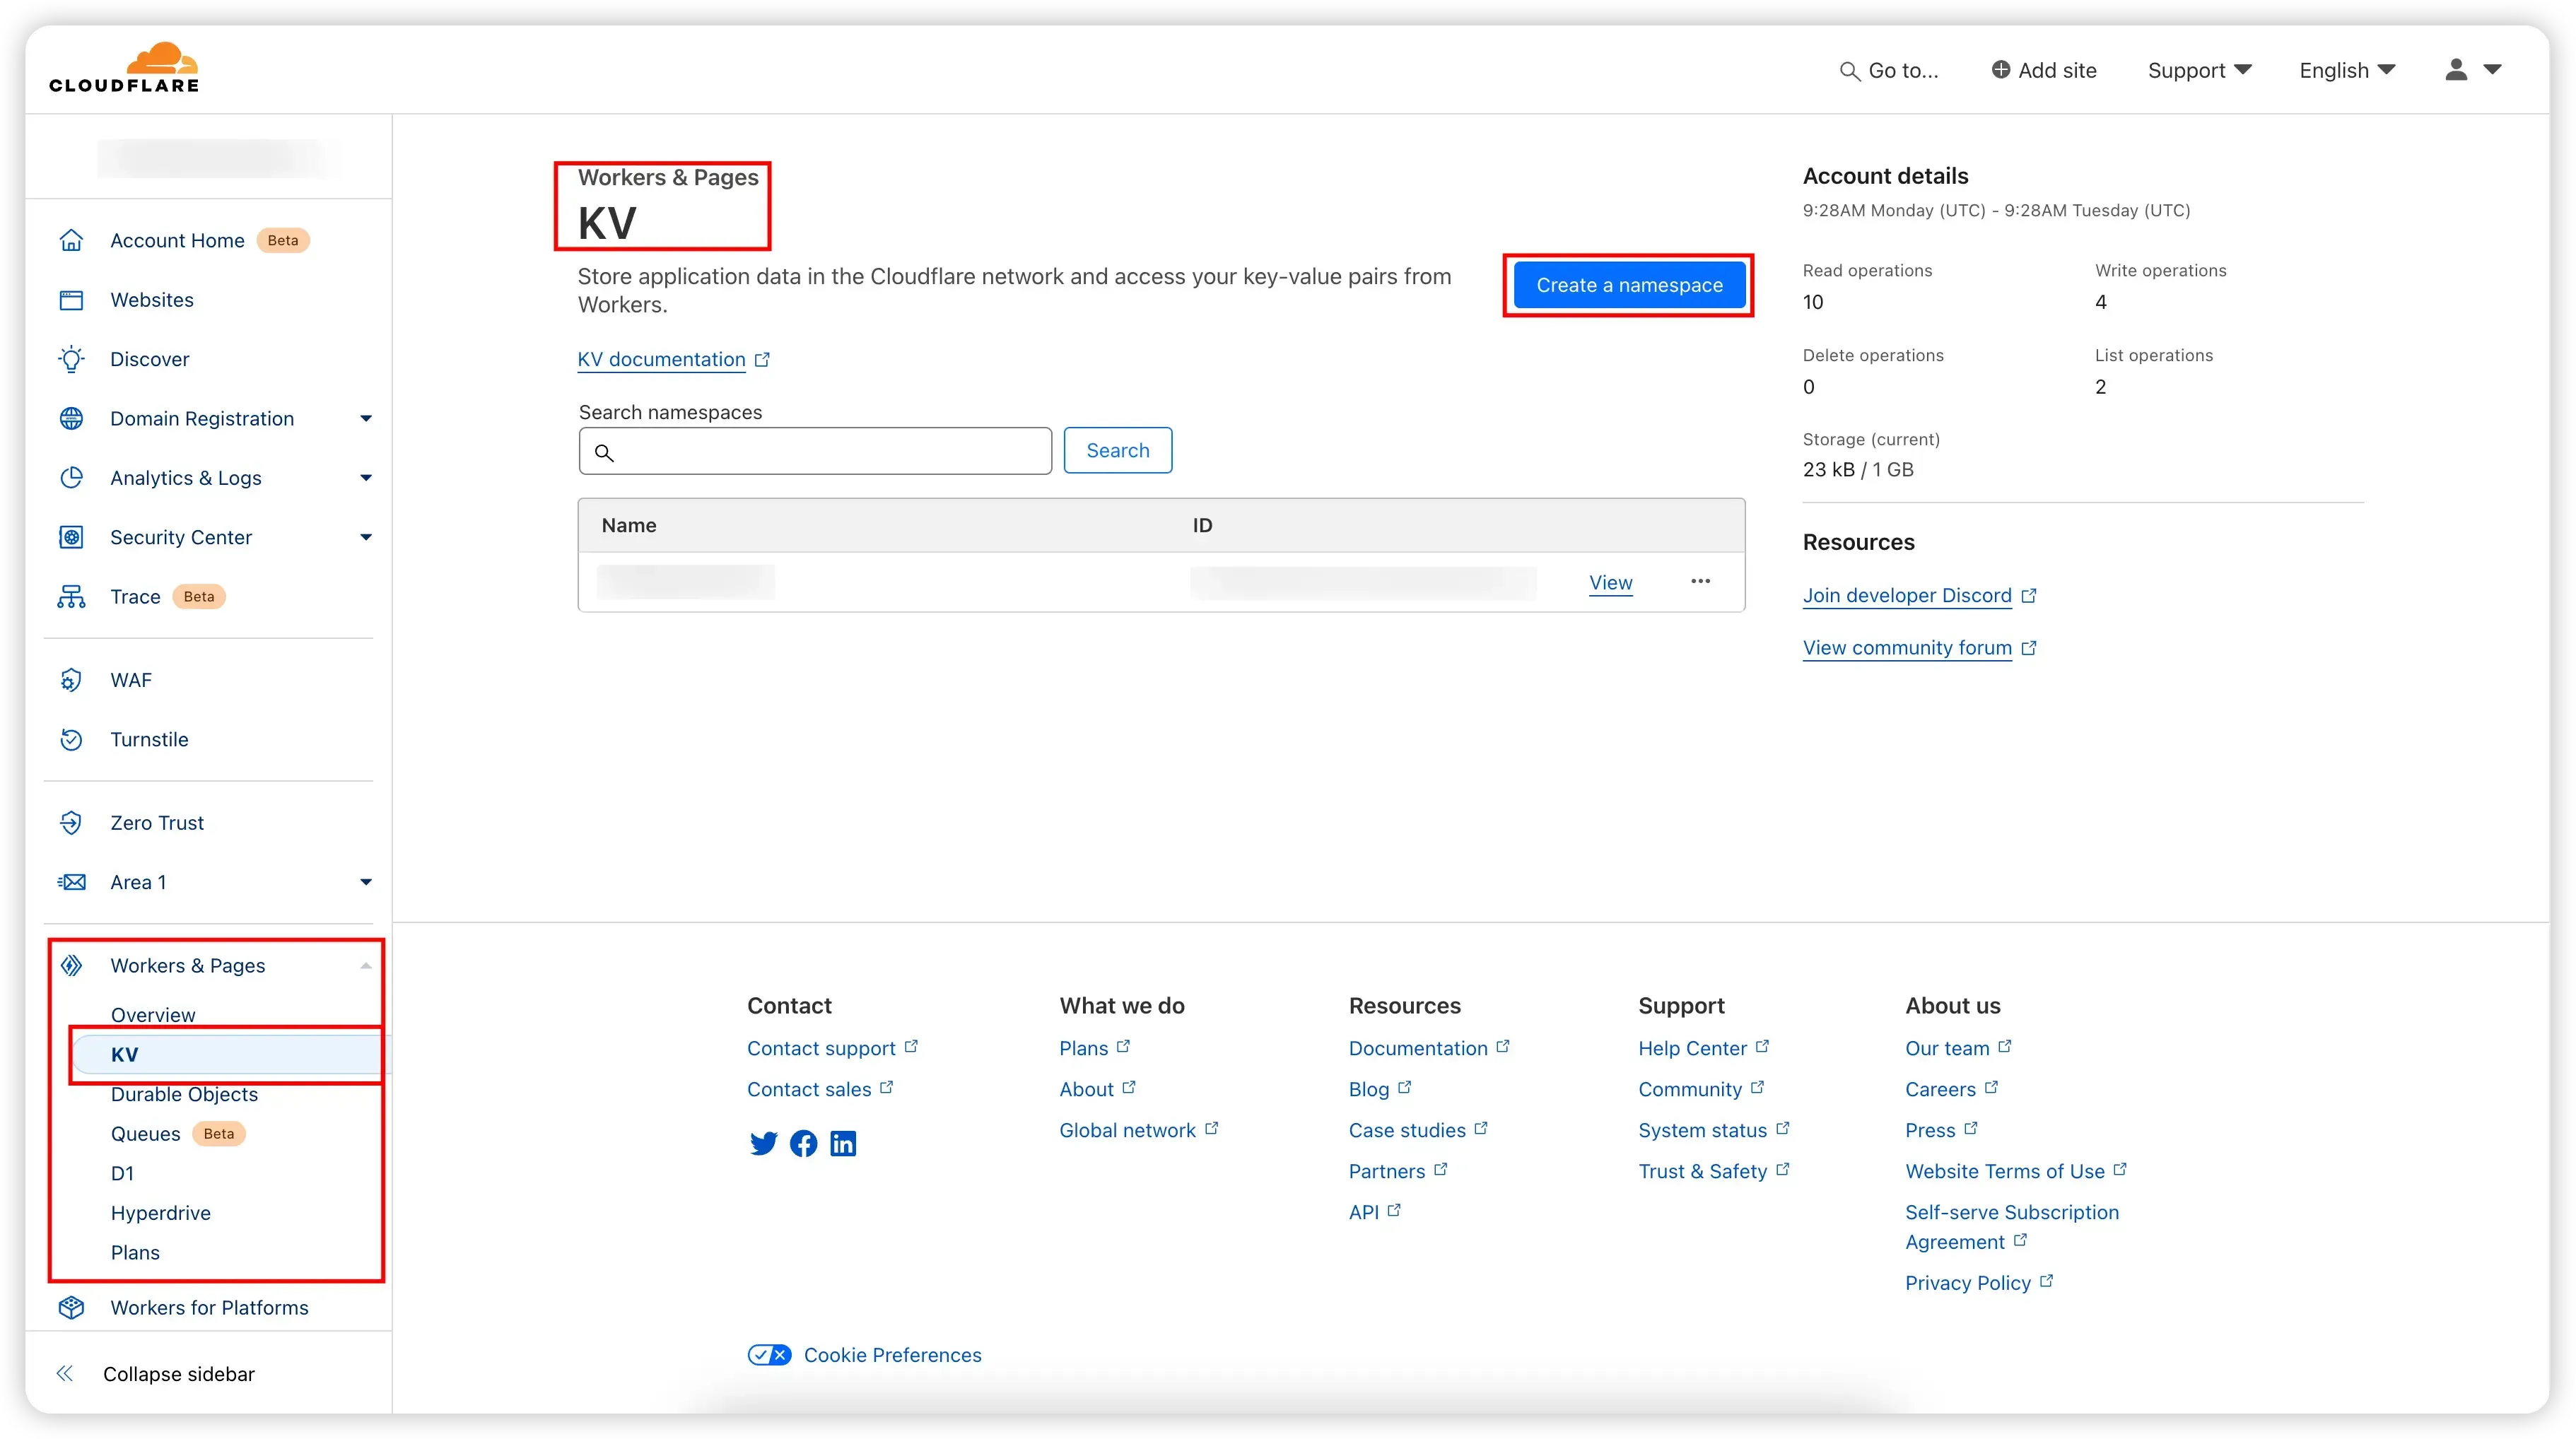
Task: Click the Zero Trust icon
Action: 71,823
